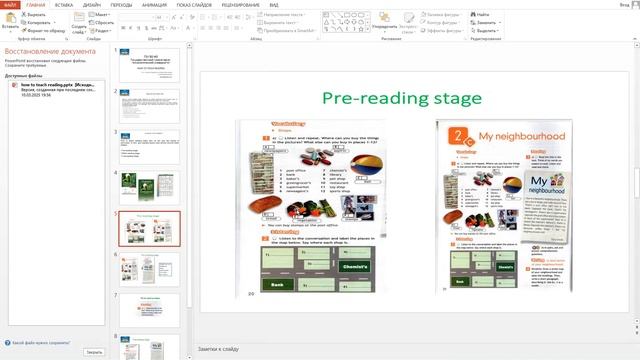Open the Раздел section dropdown
The image size is (640, 360).
100,31
